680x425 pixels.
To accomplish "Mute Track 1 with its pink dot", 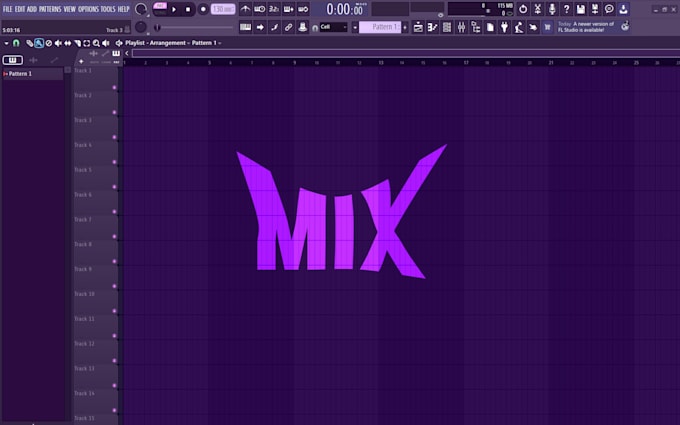I will click(x=114, y=88).
